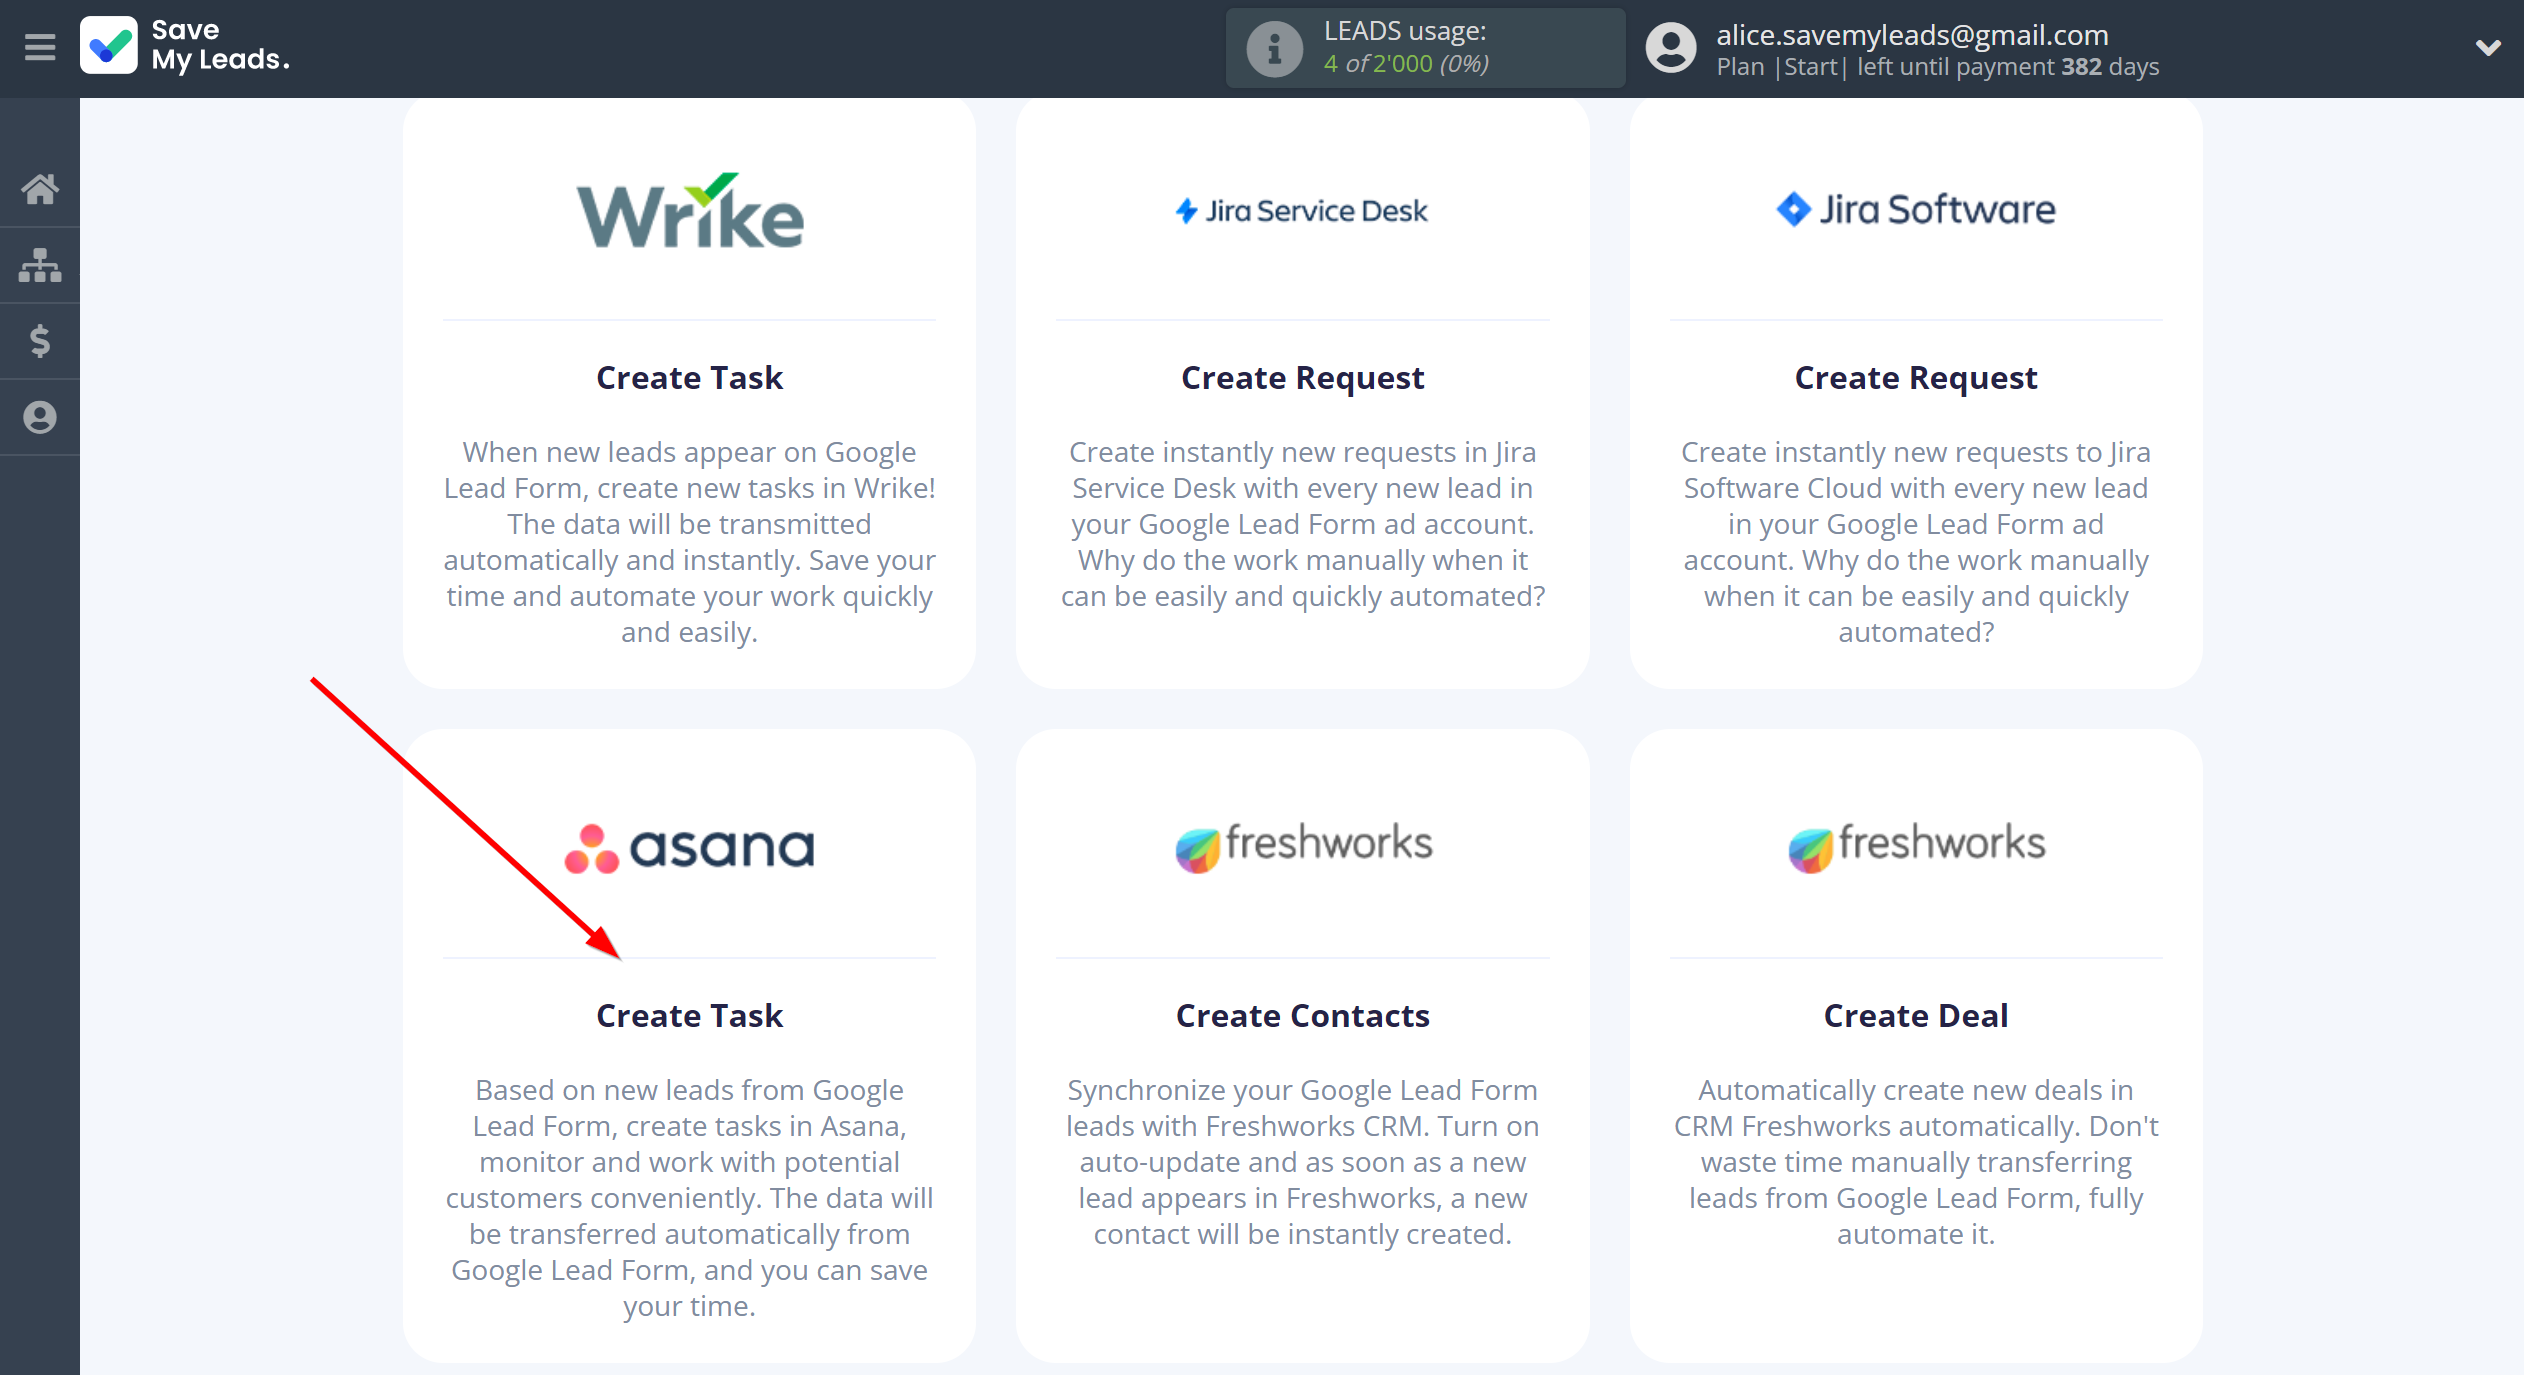Screen dimensions: 2524x1375
Task: Open the hamburger menu
Action: (x=40, y=47)
